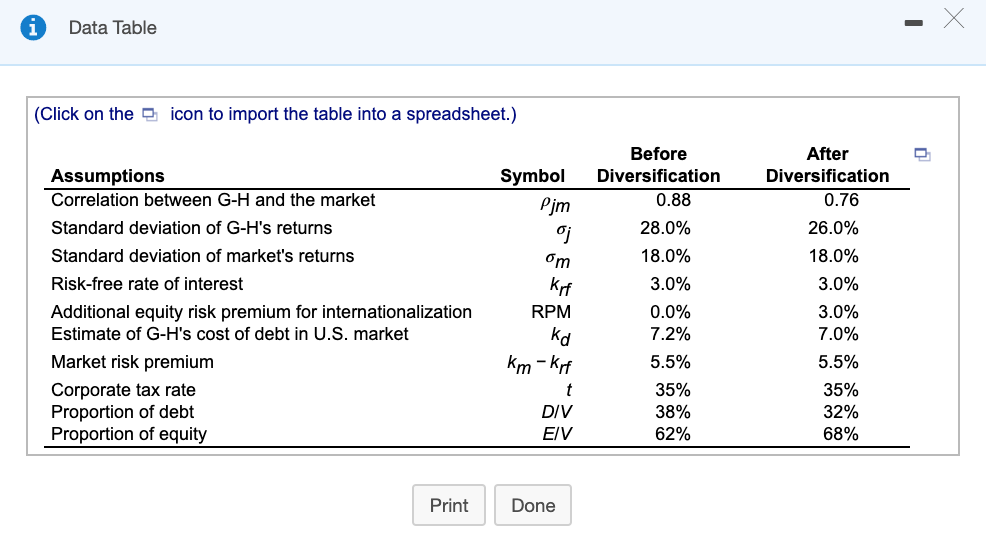
Task: Click the Data Table title text
Action: 112,28
